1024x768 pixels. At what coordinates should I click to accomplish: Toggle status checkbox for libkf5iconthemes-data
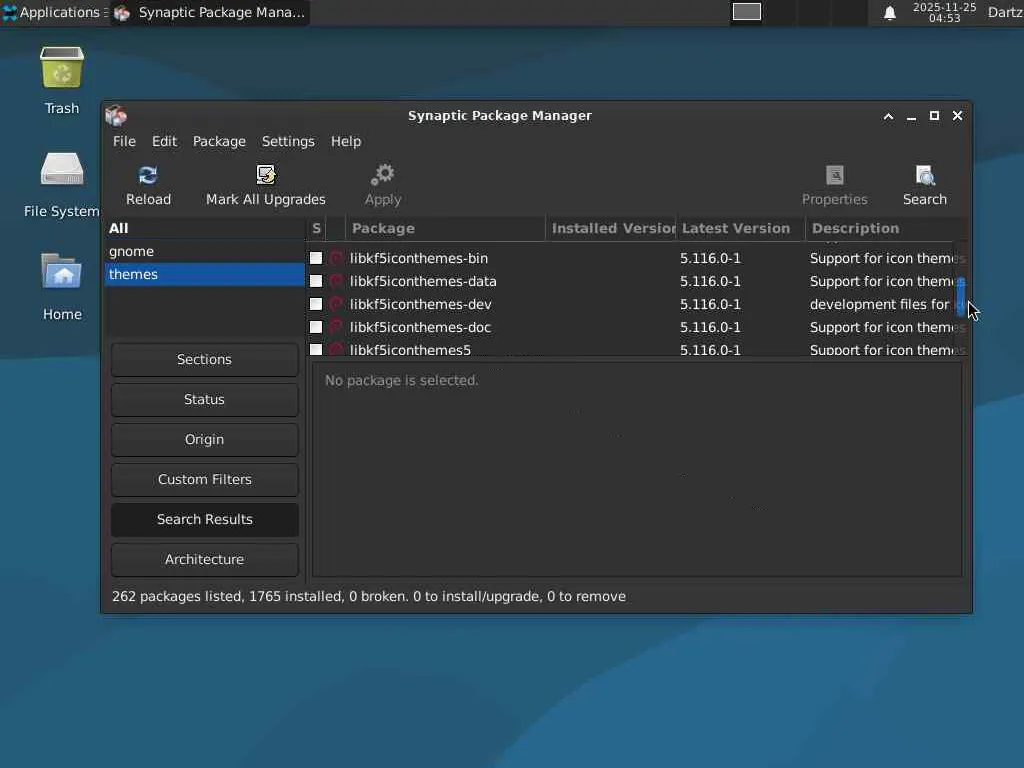click(x=316, y=281)
